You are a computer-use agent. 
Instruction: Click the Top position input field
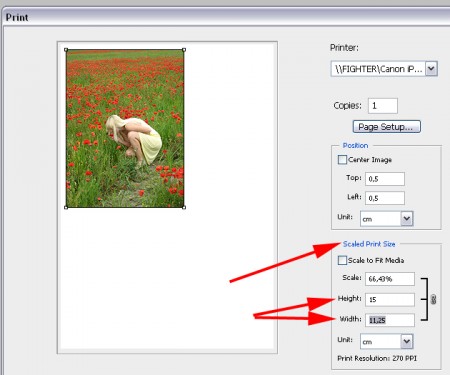pyautogui.click(x=385, y=179)
